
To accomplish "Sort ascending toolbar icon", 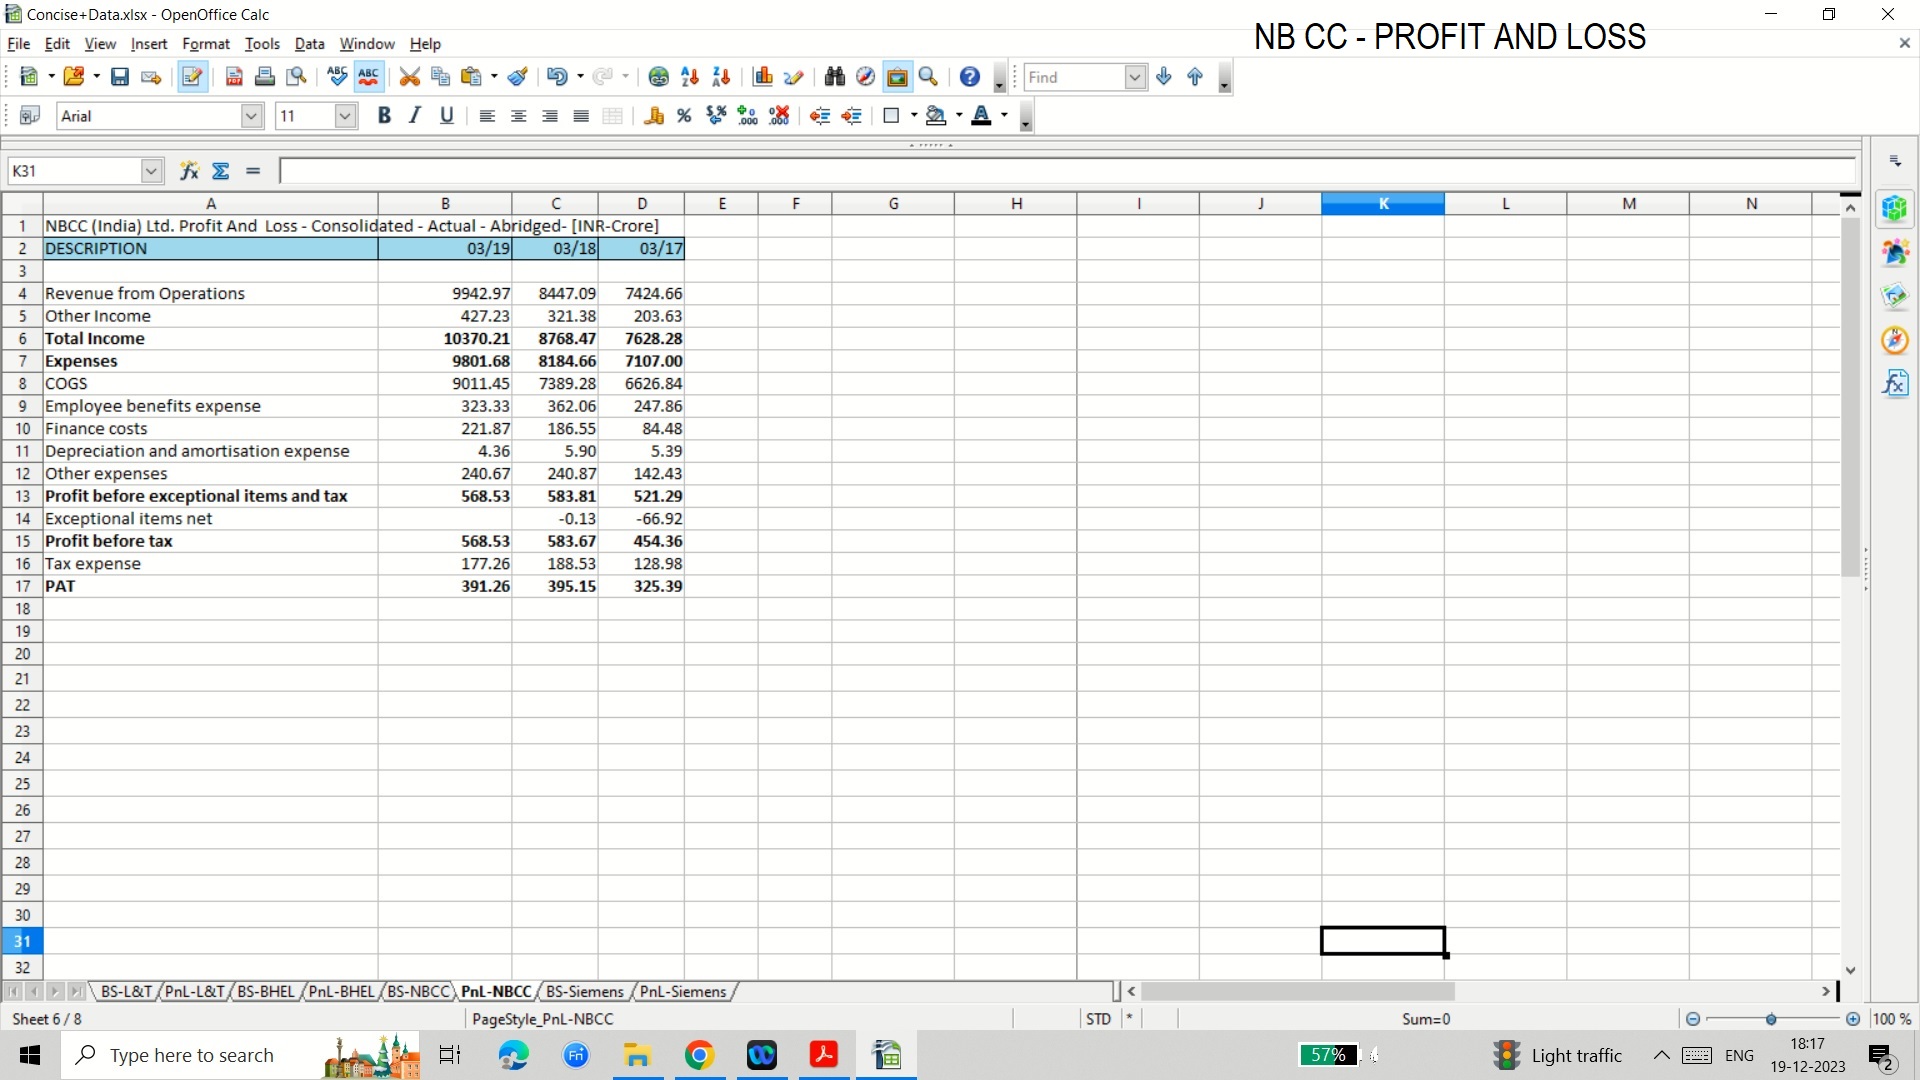I will (690, 77).
